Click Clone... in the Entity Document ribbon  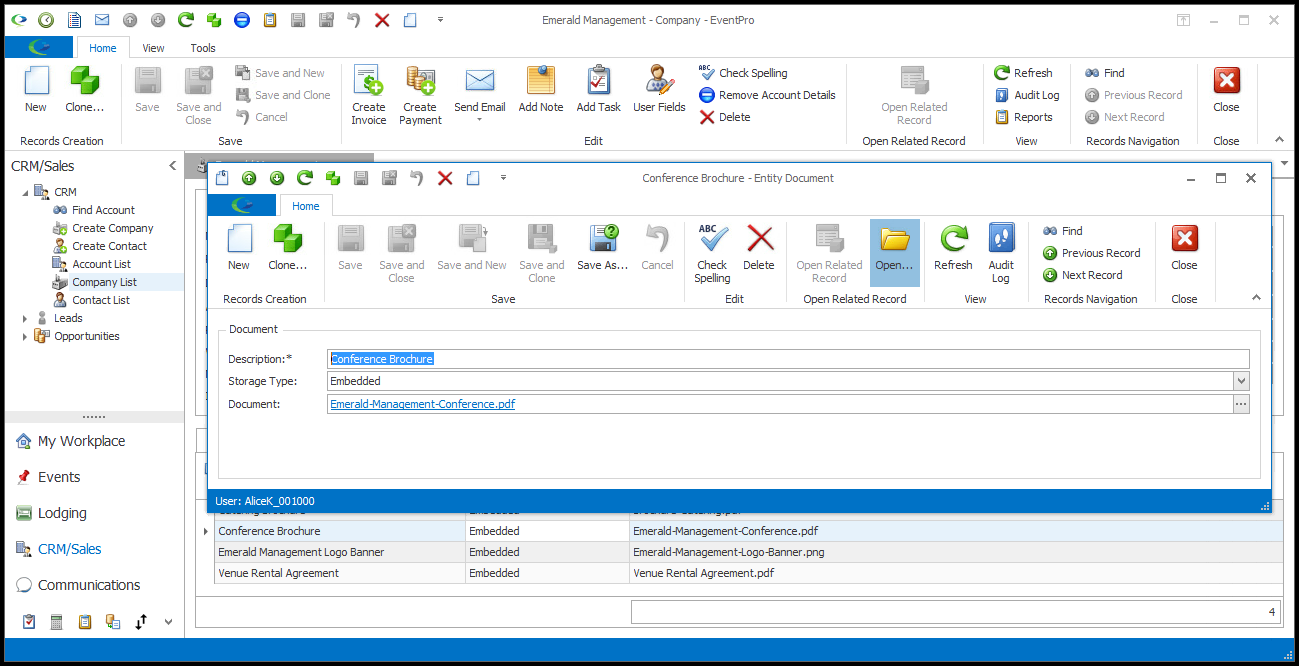[x=287, y=248]
